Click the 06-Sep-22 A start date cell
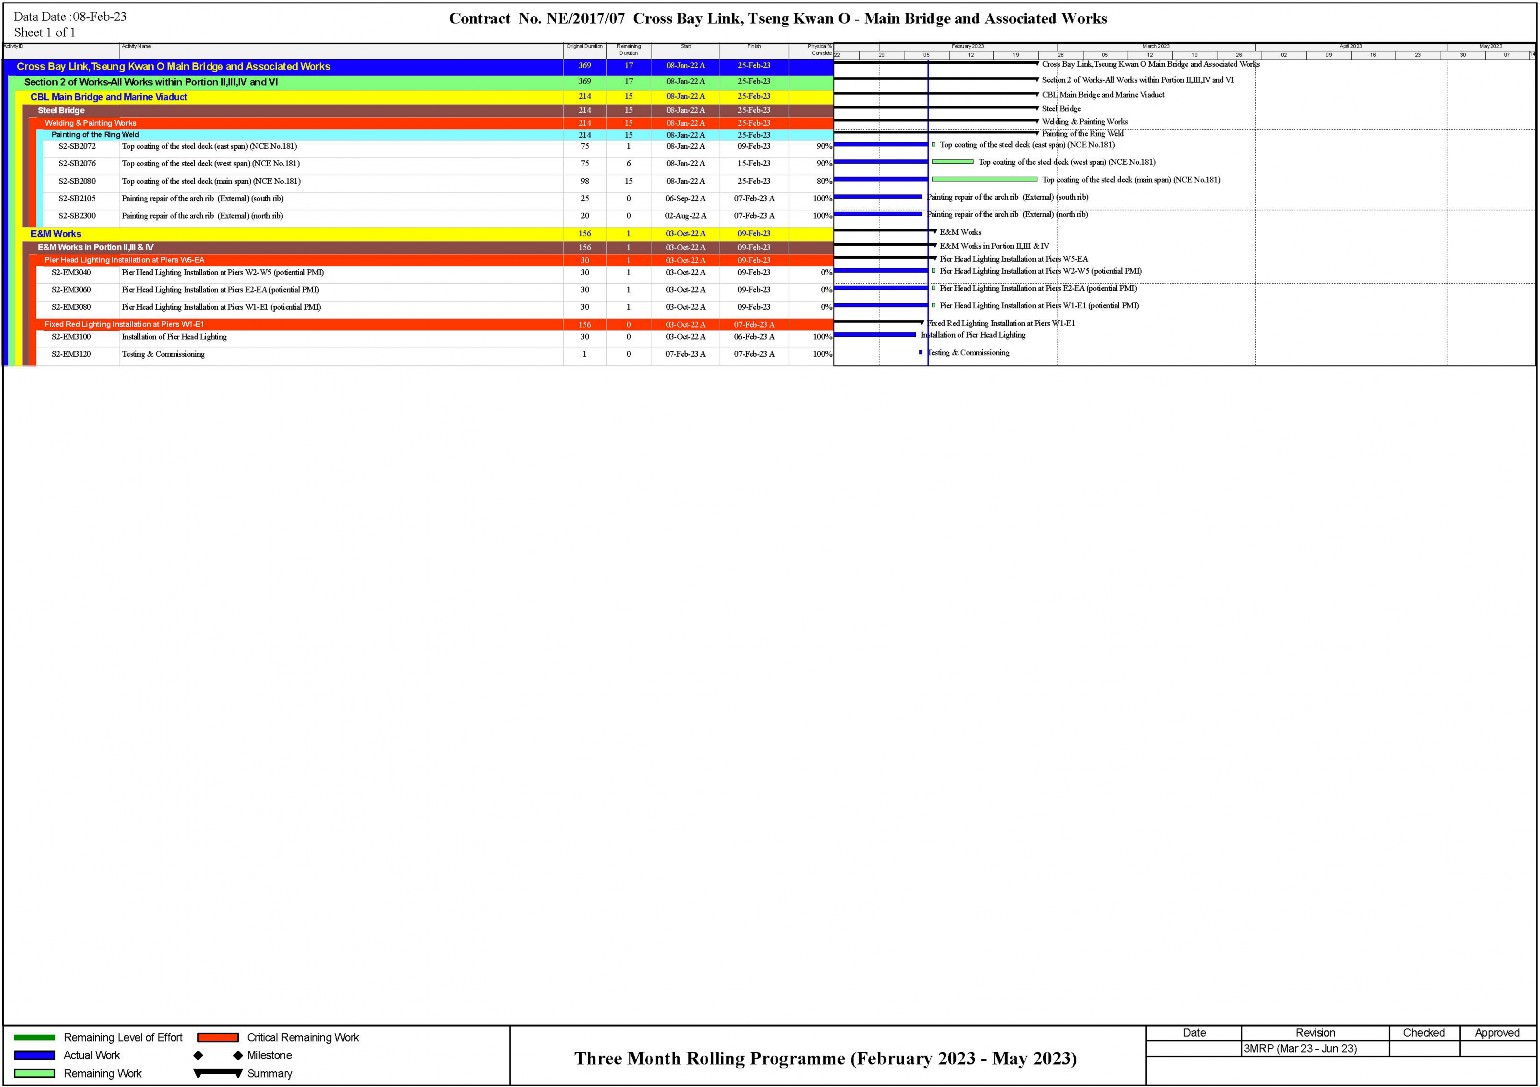The image size is (1540, 1087). [x=686, y=199]
